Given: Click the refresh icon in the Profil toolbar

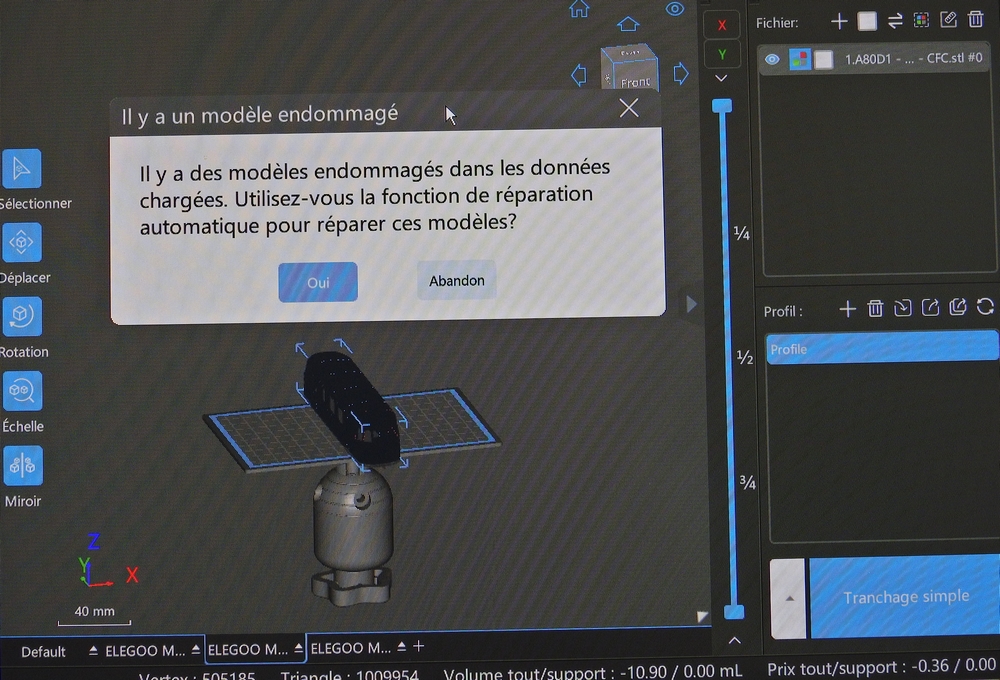Looking at the screenshot, I should tap(985, 306).
